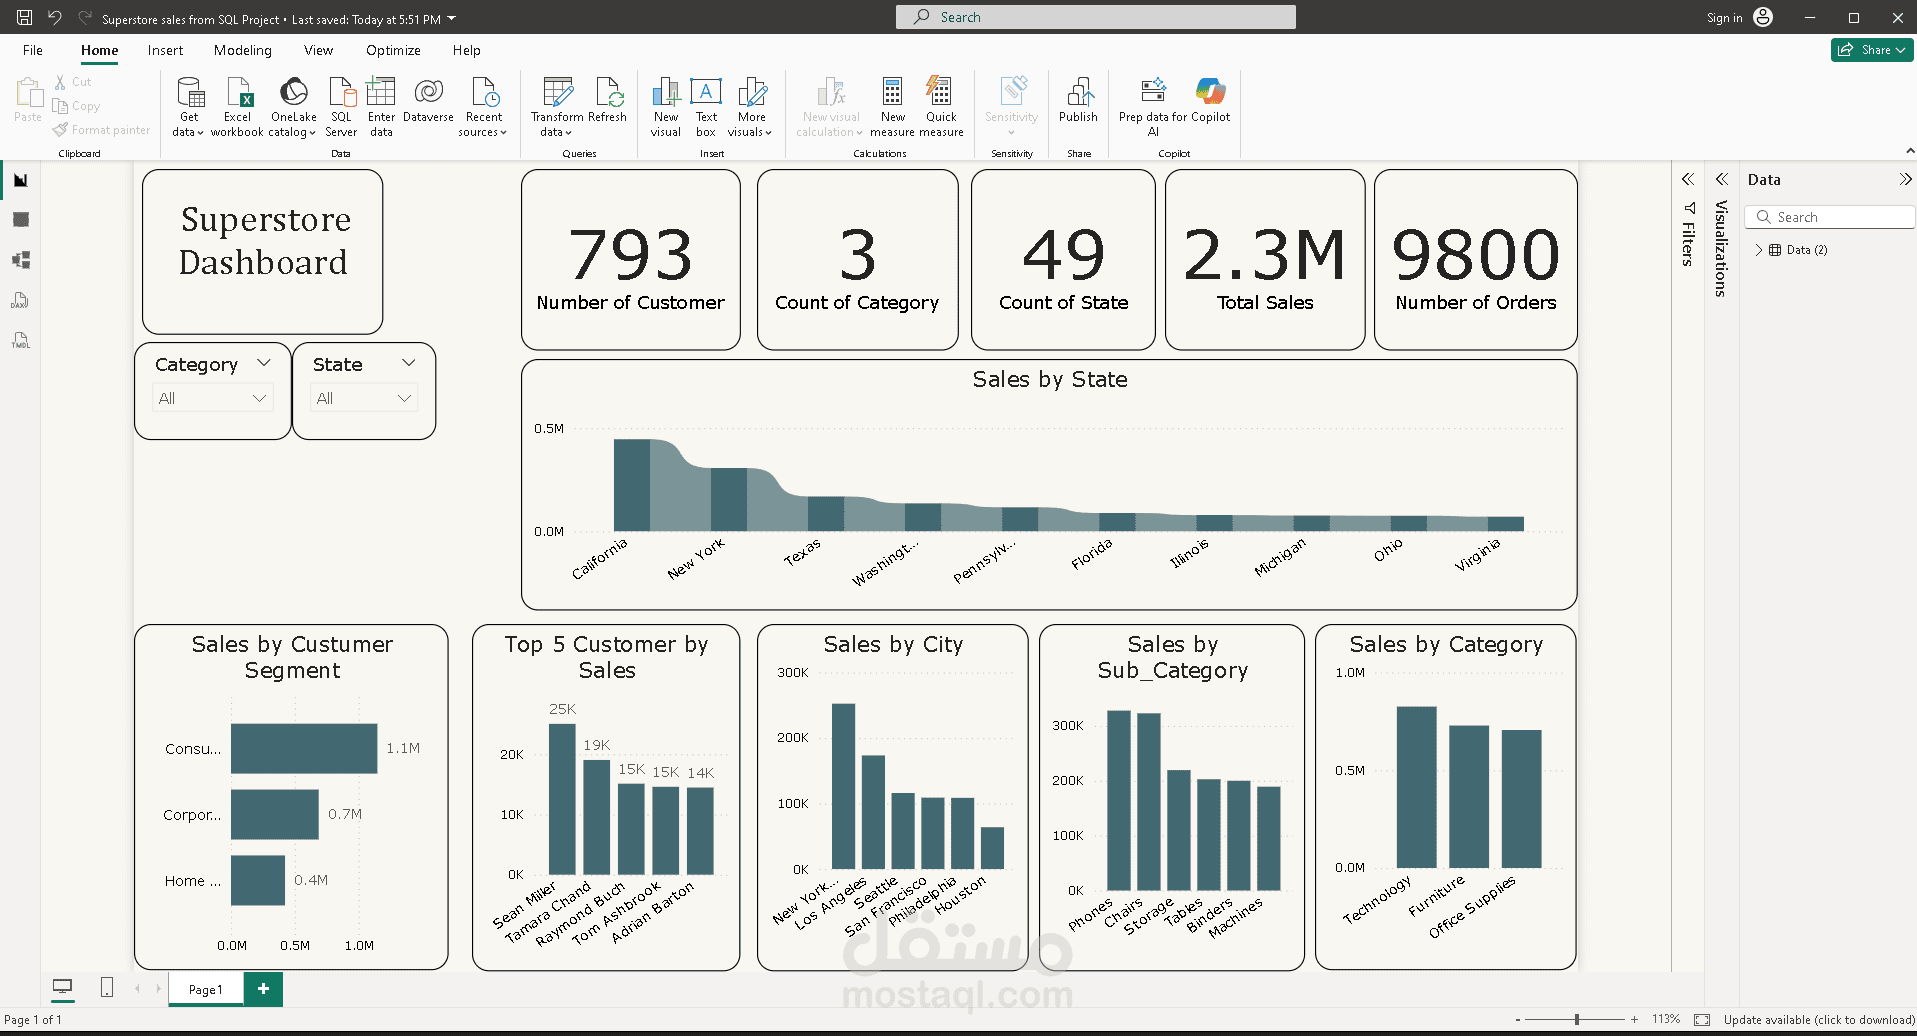Click chevron beside Category slicer header
The height and width of the screenshot is (1036, 1917).
click(x=264, y=363)
